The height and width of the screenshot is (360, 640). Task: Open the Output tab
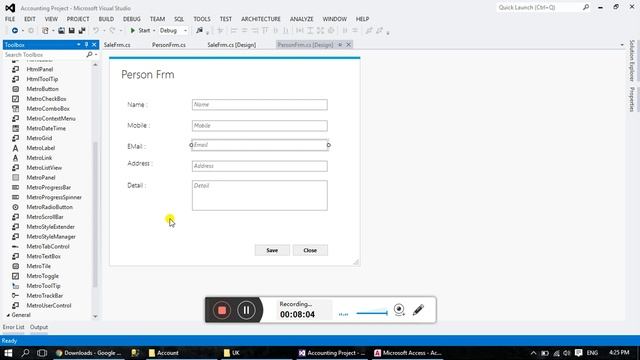[39, 327]
